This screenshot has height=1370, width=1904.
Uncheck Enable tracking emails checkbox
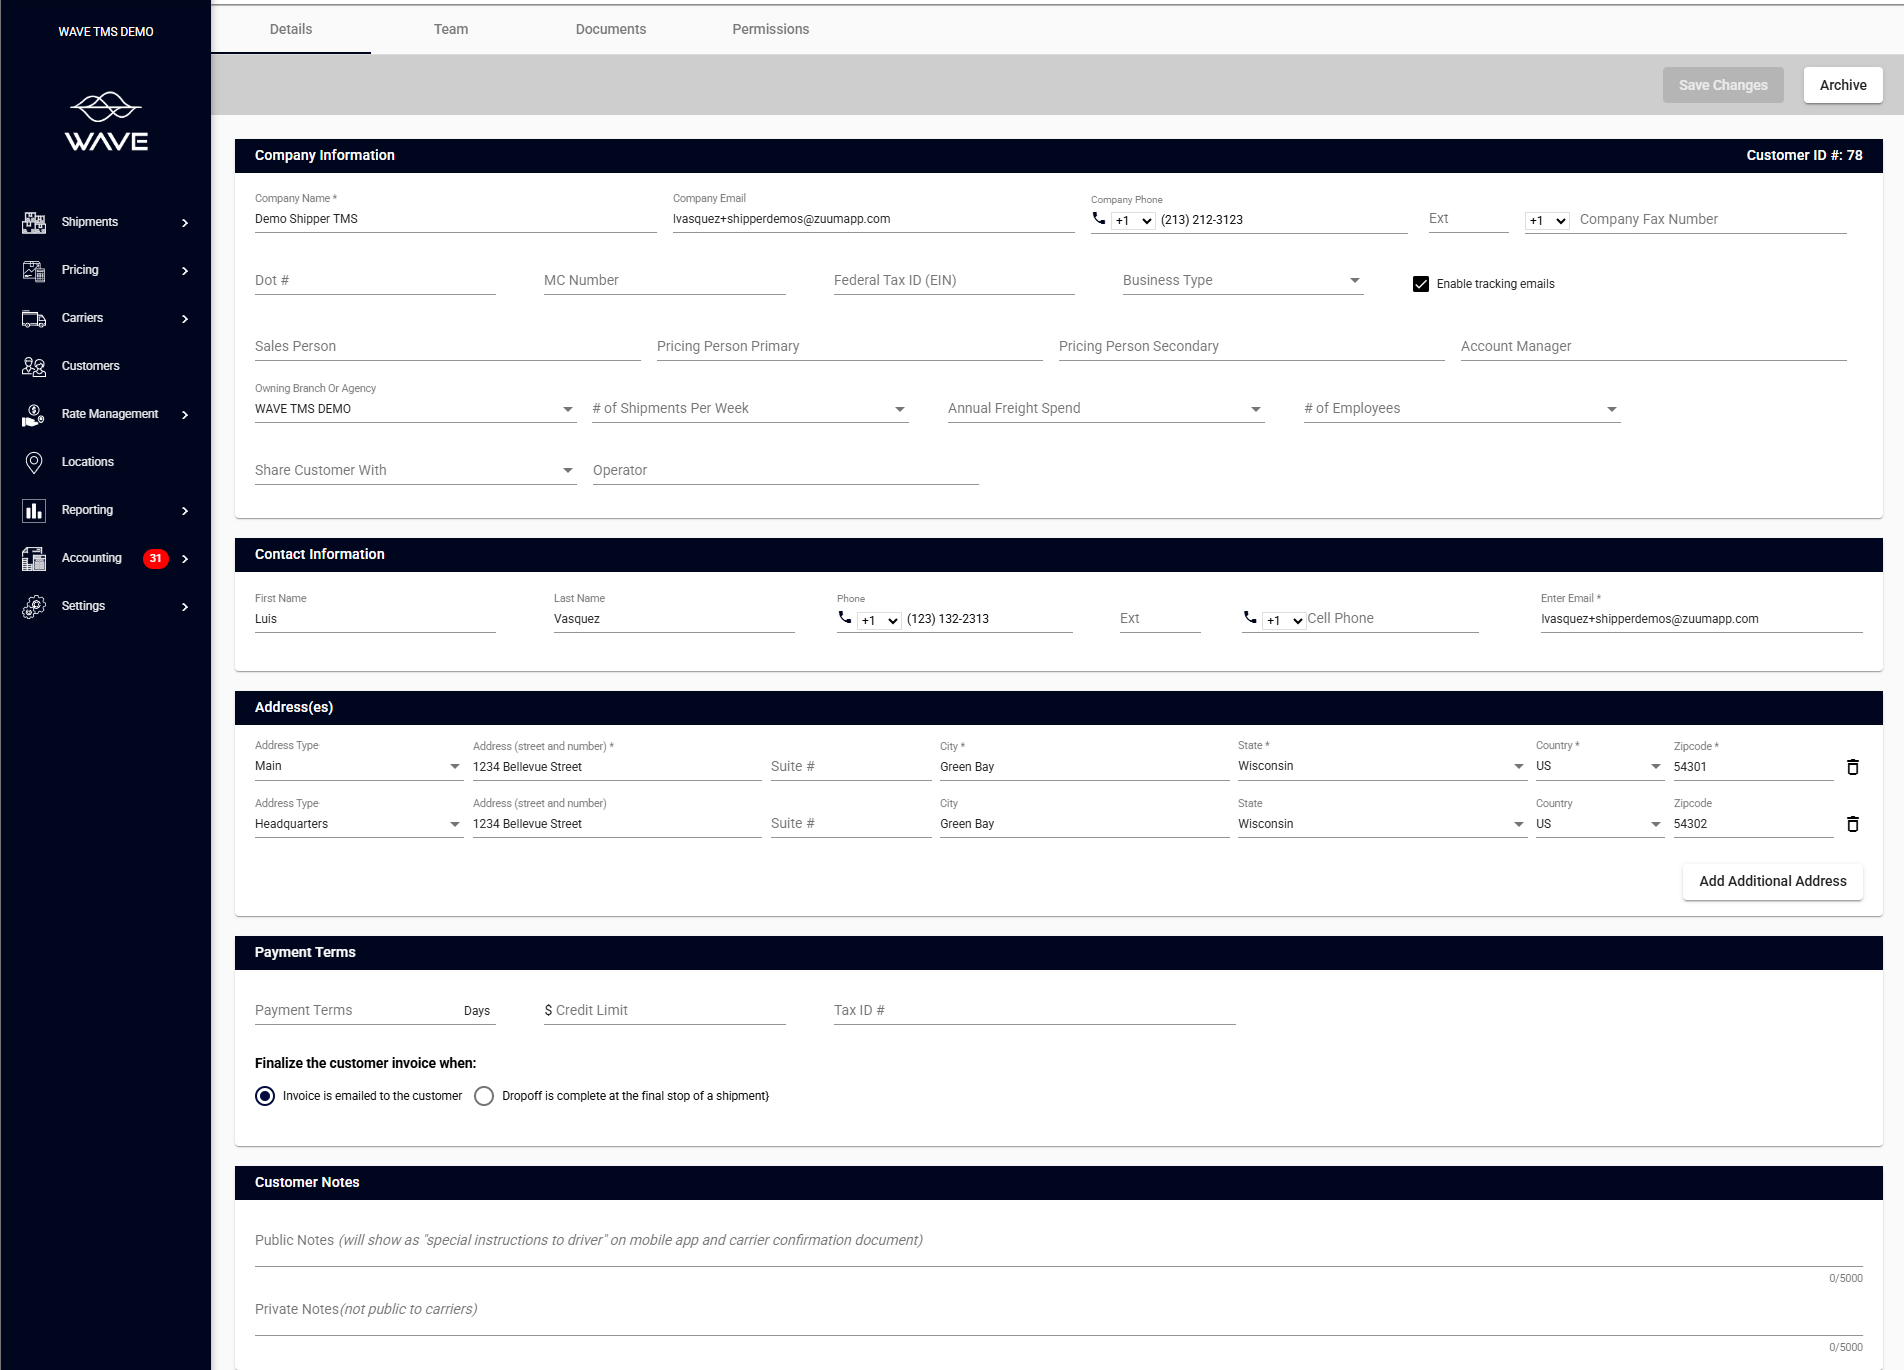1420,284
